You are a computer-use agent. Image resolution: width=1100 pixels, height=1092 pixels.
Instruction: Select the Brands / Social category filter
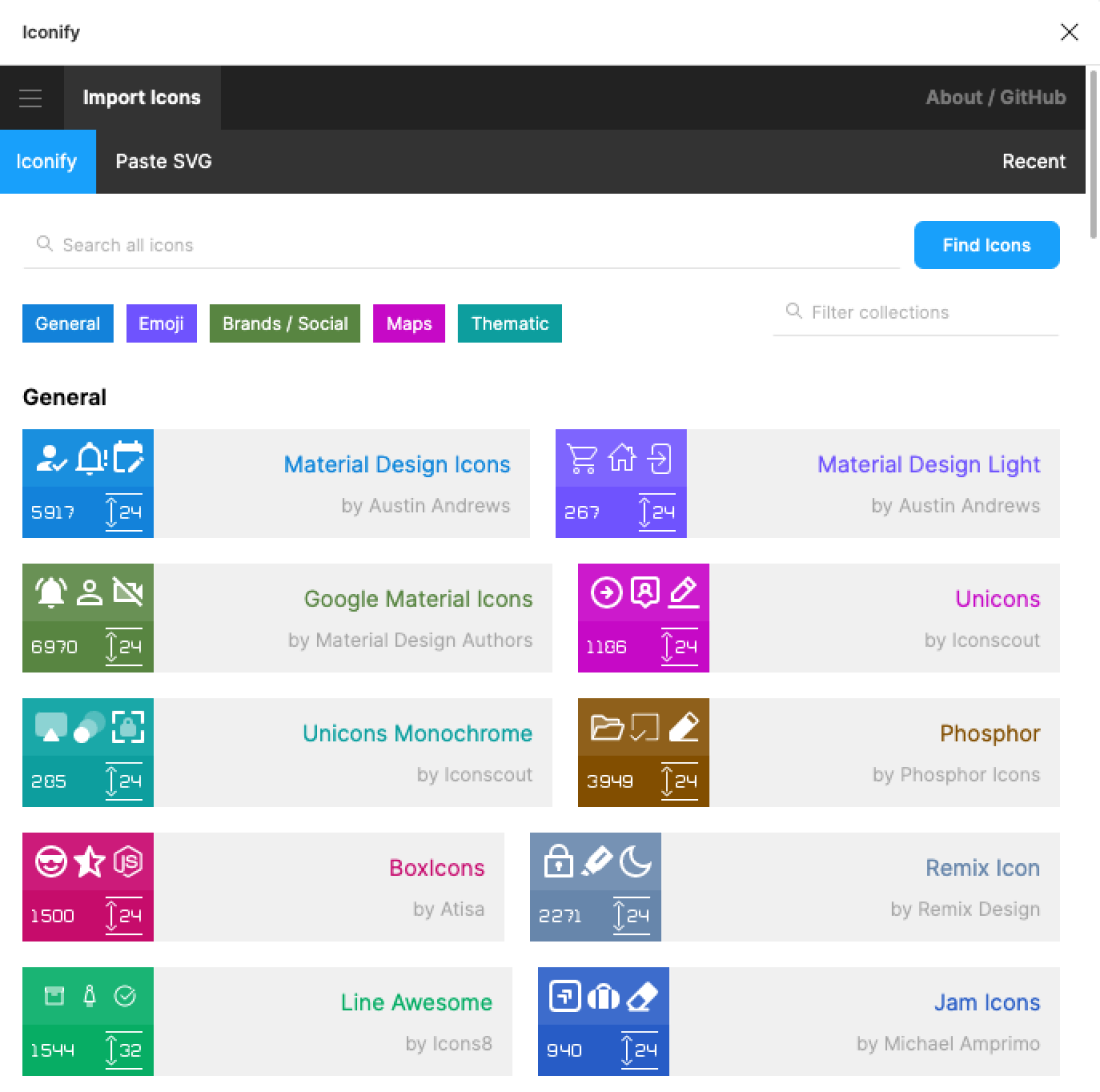(285, 323)
